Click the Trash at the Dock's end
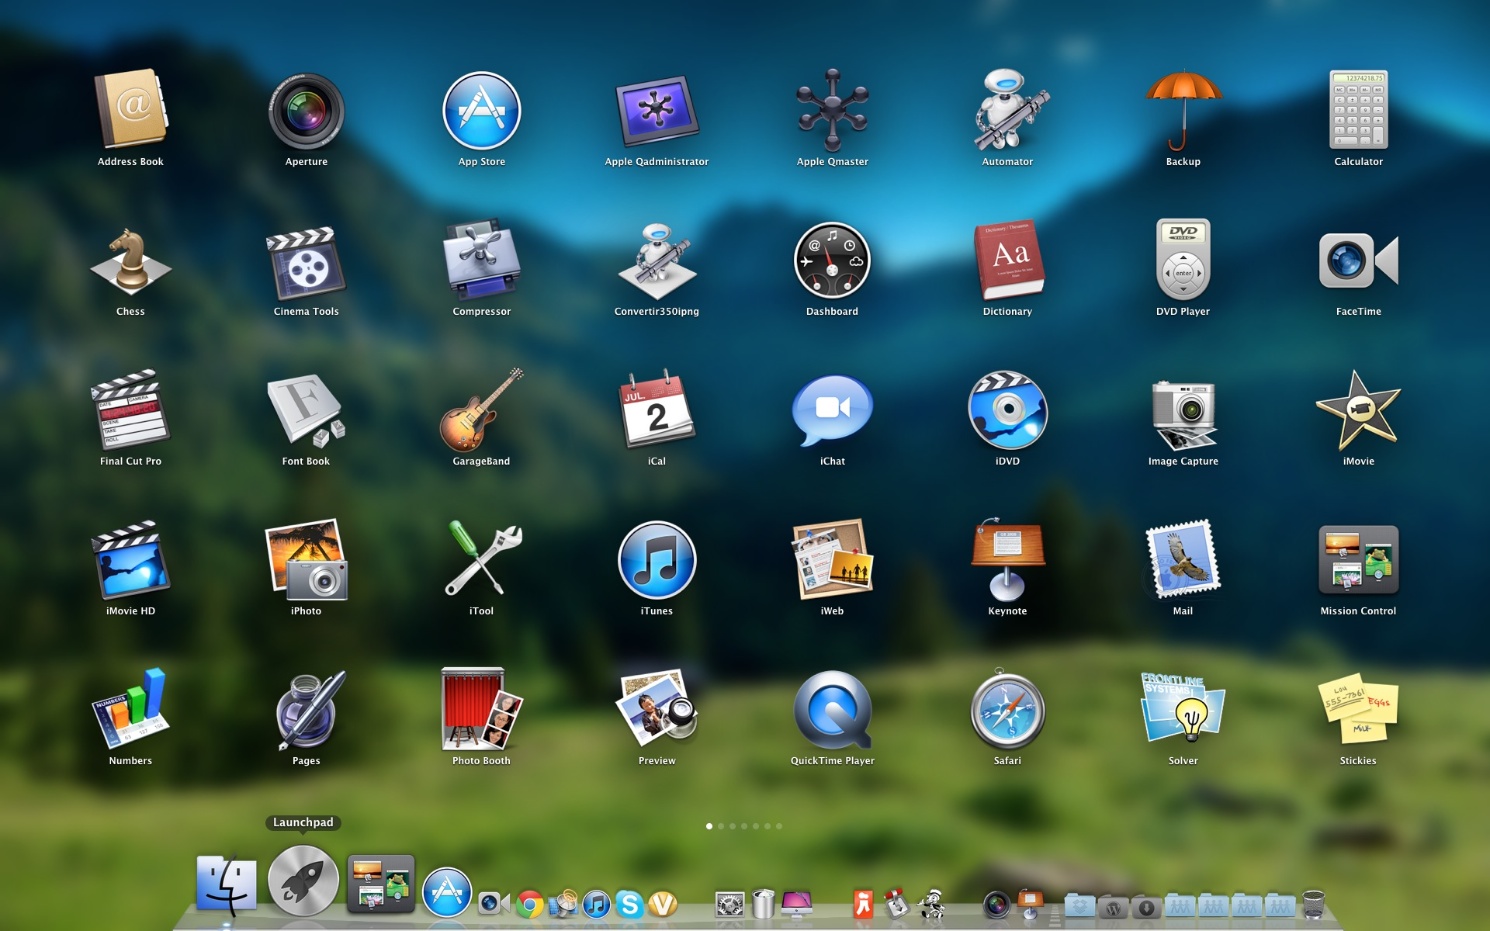The image size is (1490, 931). (1314, 904)
